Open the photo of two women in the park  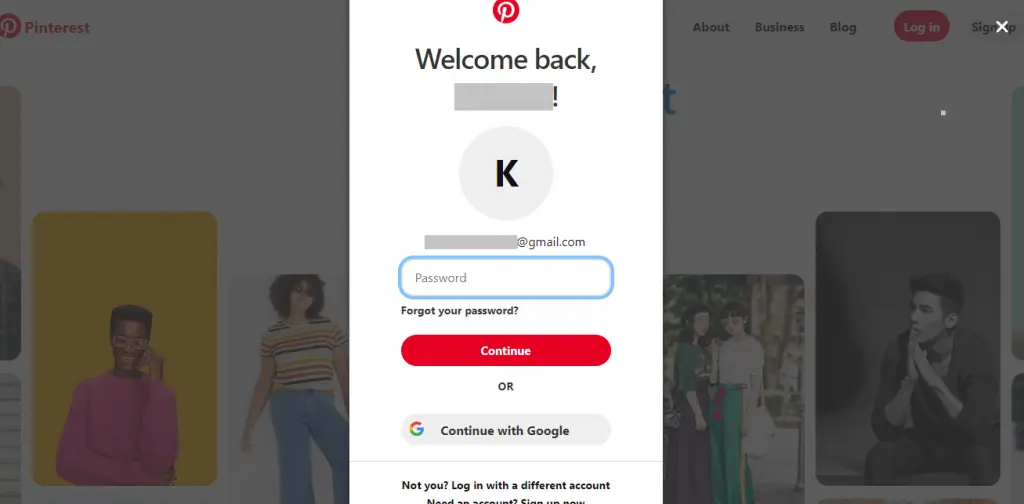(734, 389)
